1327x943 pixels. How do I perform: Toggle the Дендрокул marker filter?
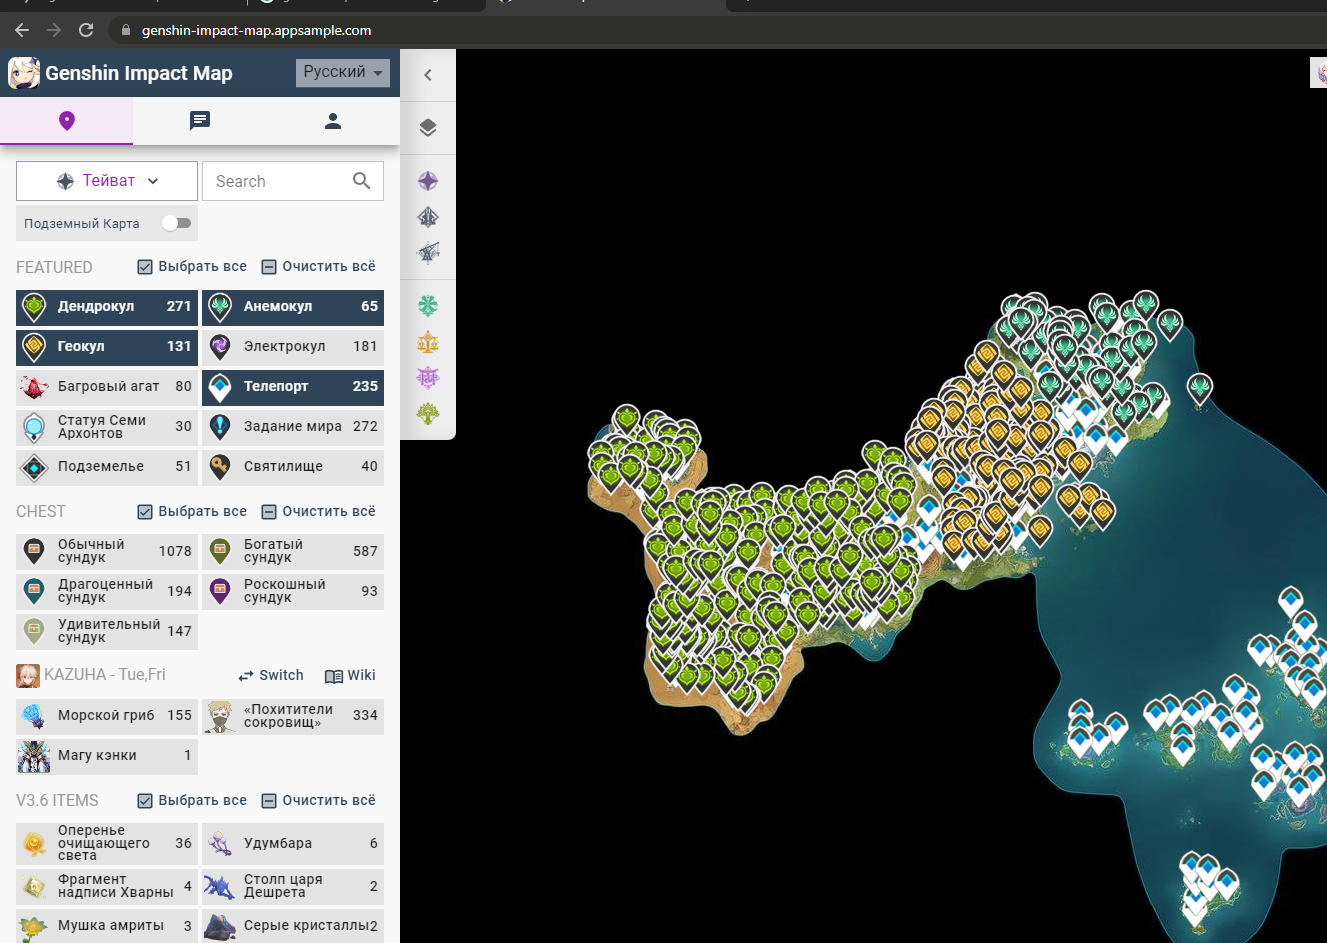(107, 307)
